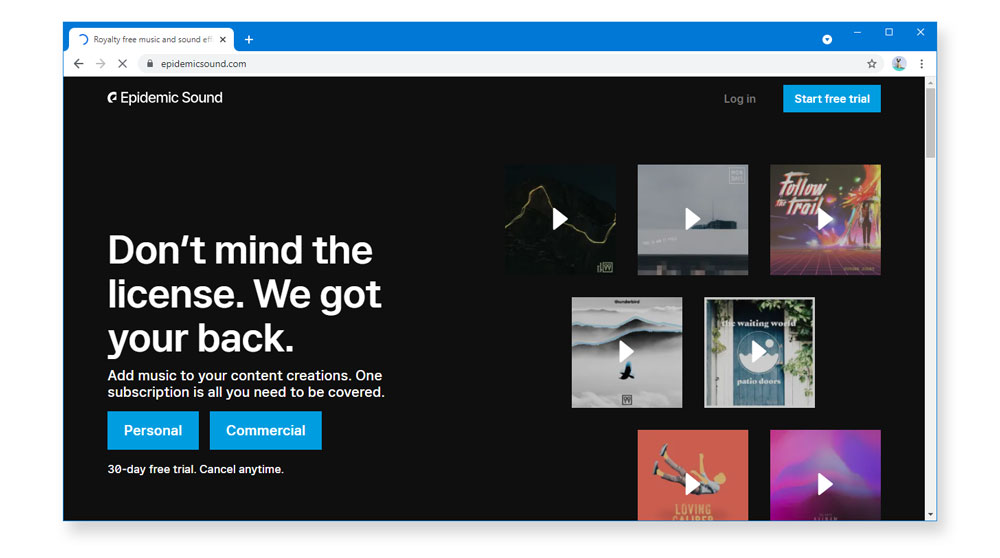Play the purple gradient album

(x=825, y=485)
